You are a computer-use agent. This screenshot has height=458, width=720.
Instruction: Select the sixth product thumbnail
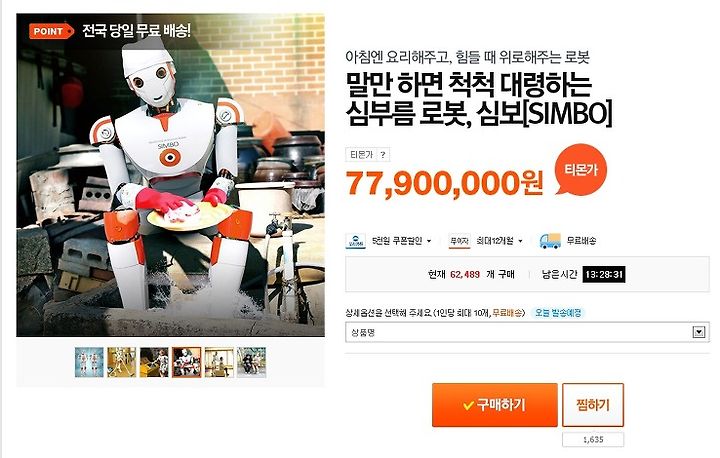251,362
